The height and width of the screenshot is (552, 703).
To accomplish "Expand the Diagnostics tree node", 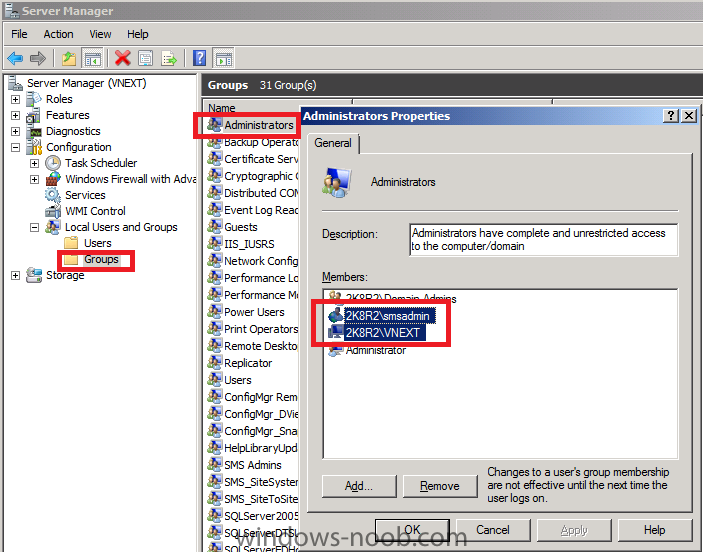I will coord(15,131).
